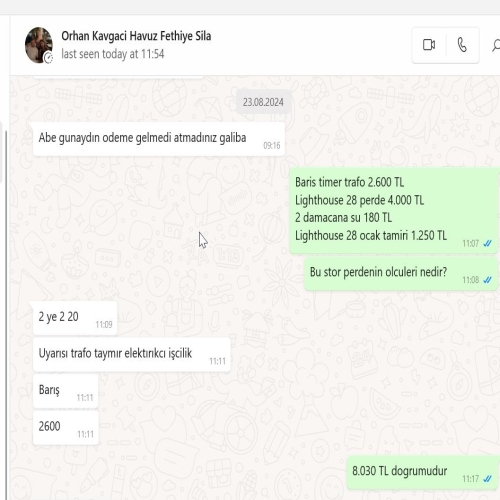Click the 'last seen today at 11:54' status

click(x=113, y=54)
